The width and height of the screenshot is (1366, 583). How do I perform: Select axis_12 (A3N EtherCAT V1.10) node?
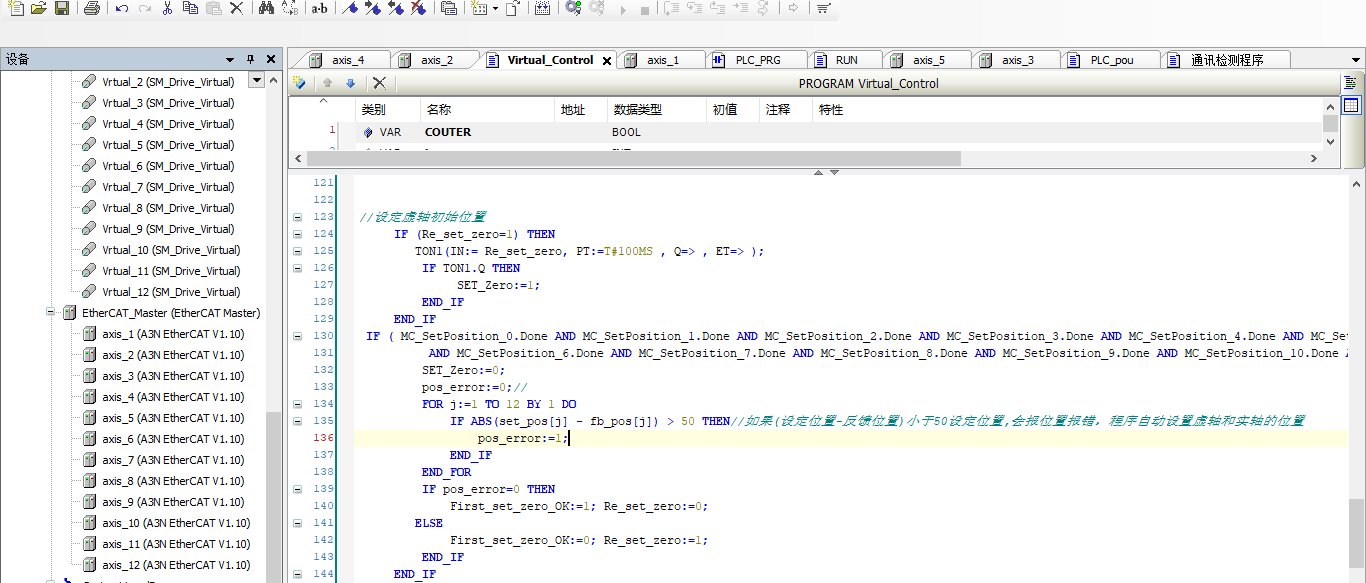coord(176,565)
